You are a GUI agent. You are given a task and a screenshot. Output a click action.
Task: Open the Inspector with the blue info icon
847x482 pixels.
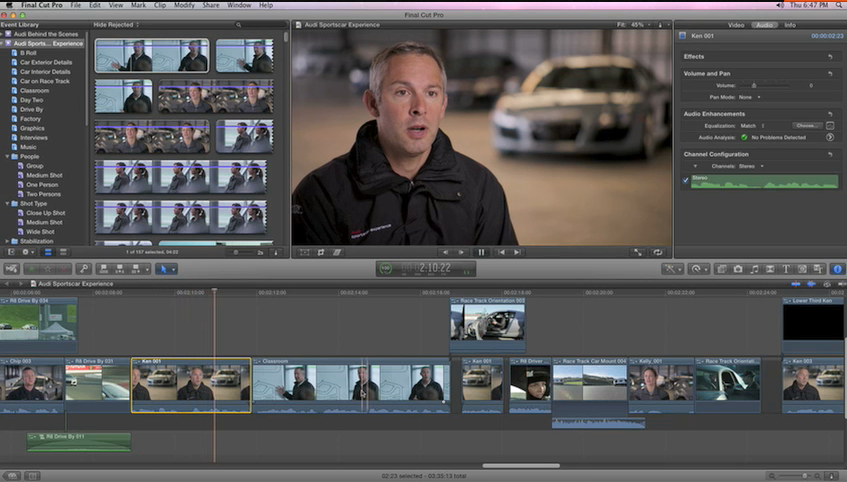click(x=837, y=269)
